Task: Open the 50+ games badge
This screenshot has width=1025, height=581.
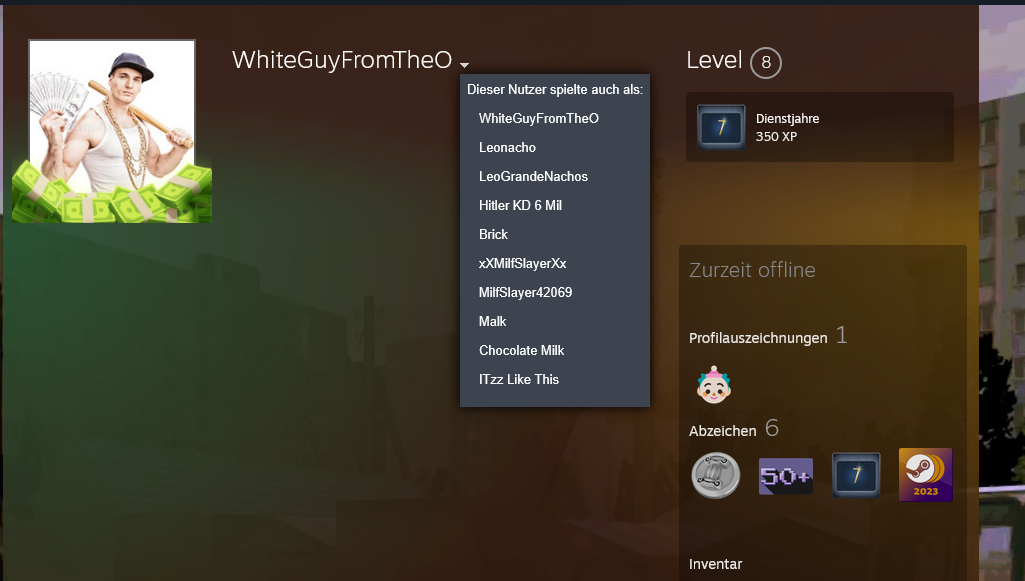Action: (x=786, y=476)
